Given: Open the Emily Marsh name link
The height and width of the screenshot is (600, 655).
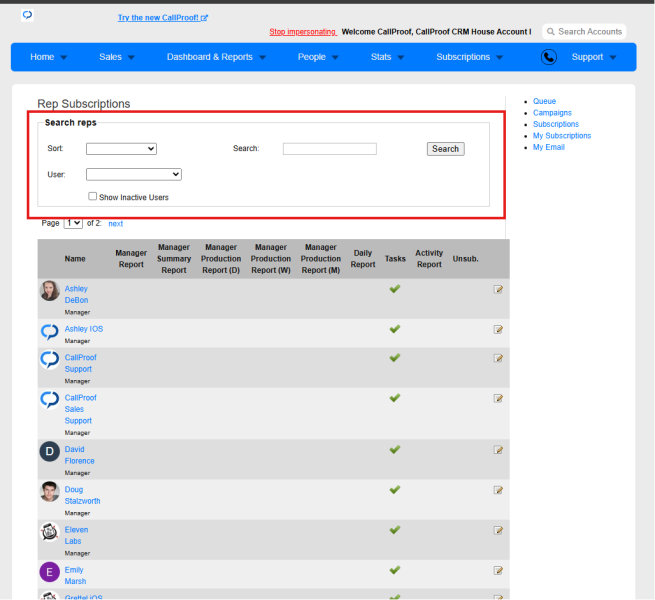Looking at the screenshot, I should [x=75, y=575].
